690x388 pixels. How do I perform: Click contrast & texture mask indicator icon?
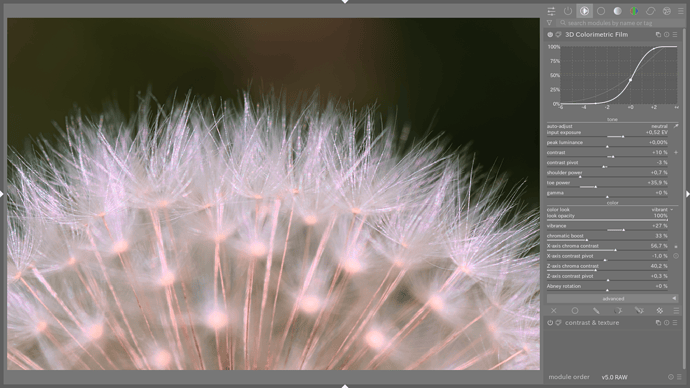point(558,323)
